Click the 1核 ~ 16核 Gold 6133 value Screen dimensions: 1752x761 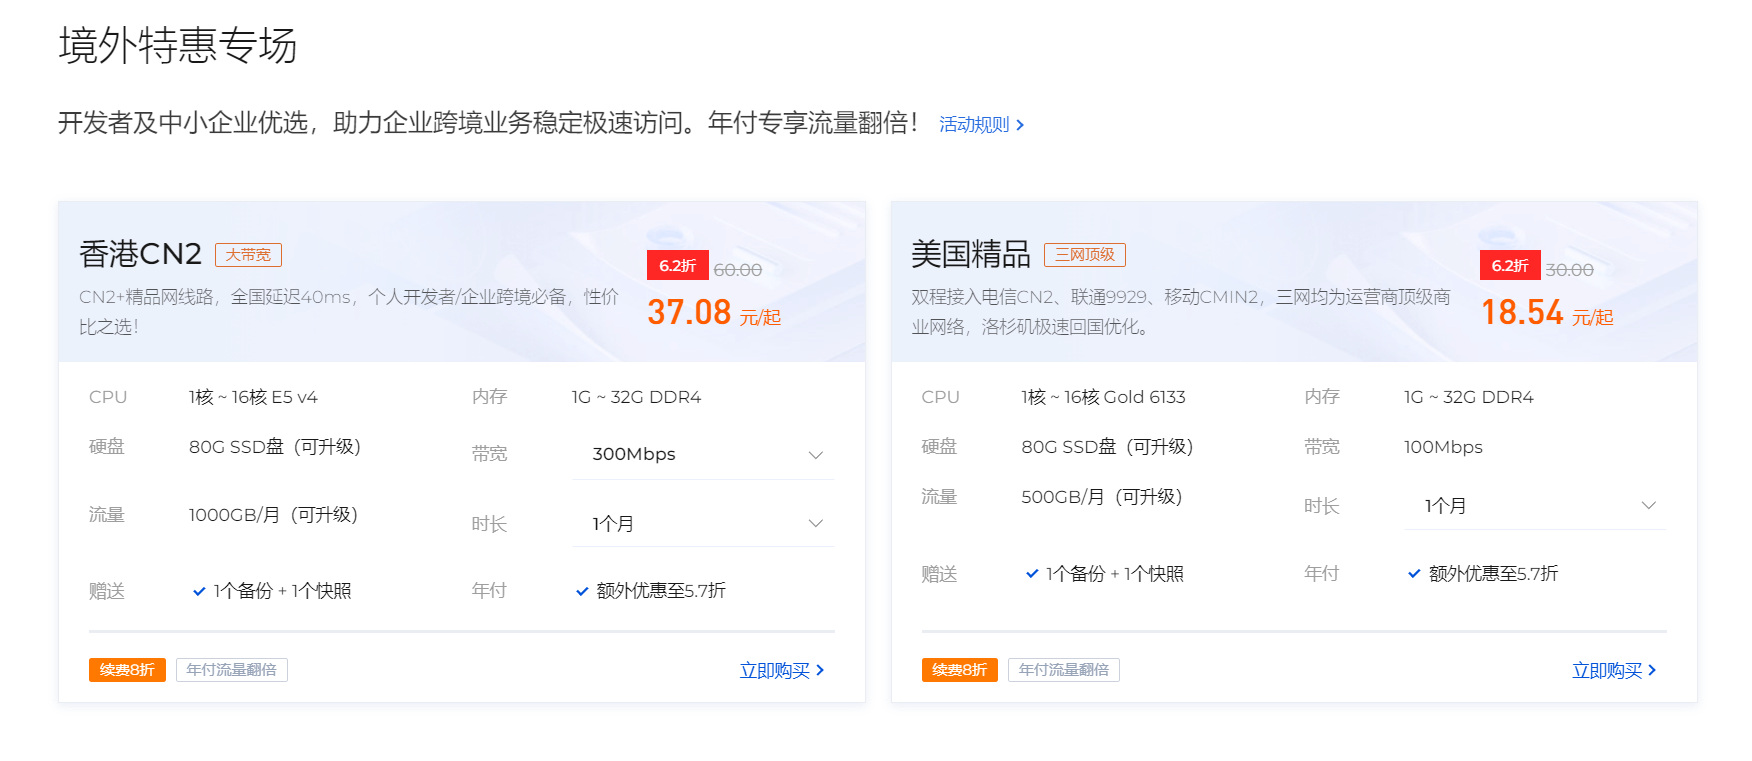[1103, 397]
